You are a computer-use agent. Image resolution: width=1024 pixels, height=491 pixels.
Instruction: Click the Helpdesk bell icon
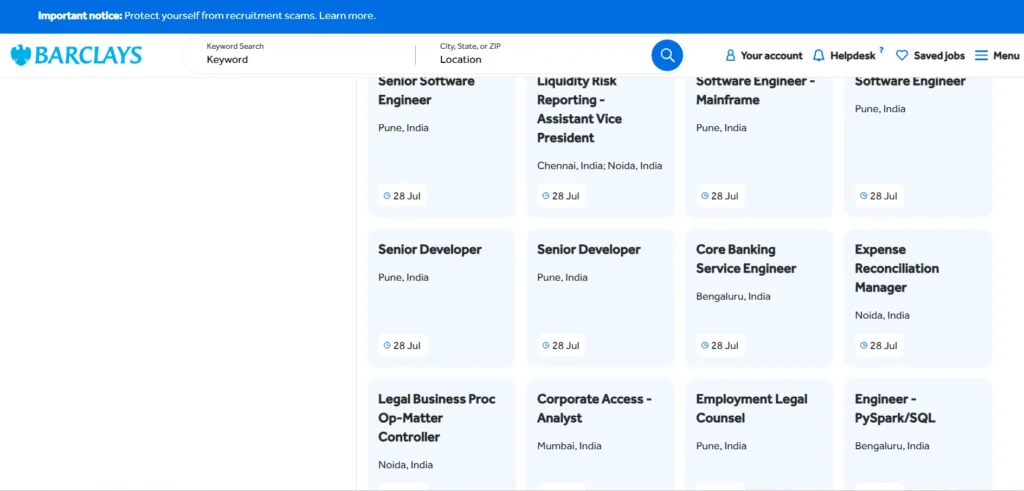click(x=818, y=55)
